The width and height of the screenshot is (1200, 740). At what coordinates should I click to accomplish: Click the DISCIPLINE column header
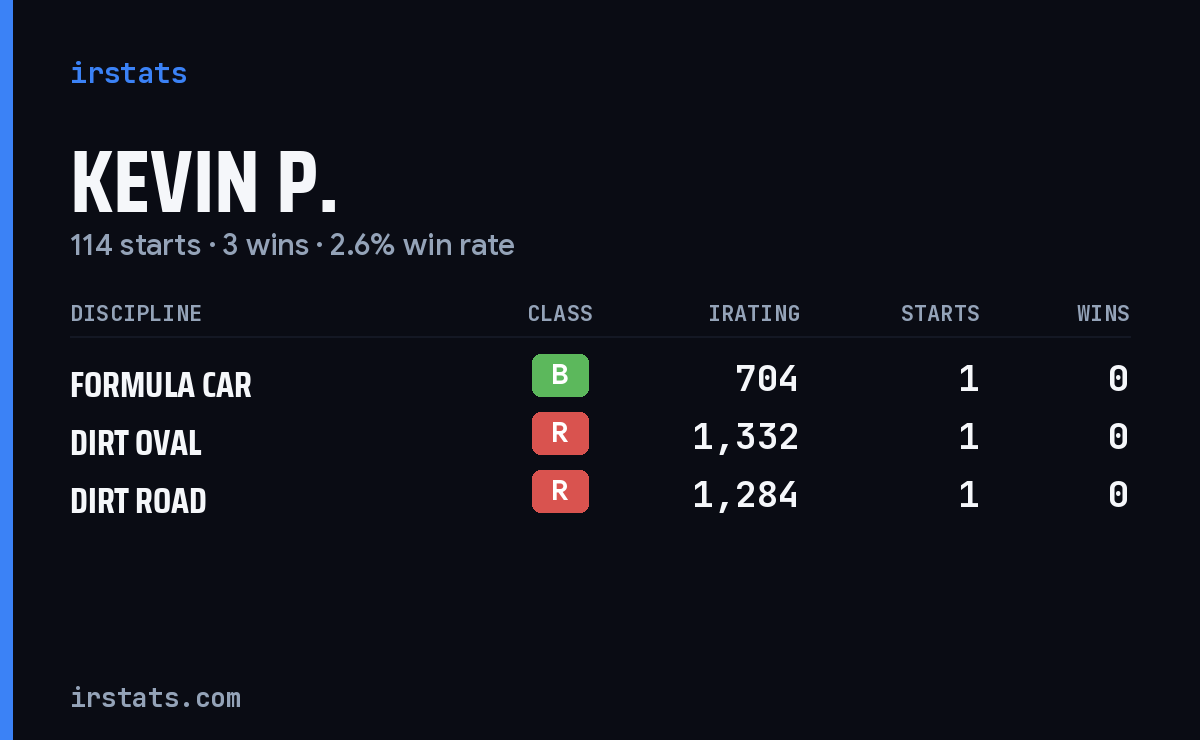136,313
